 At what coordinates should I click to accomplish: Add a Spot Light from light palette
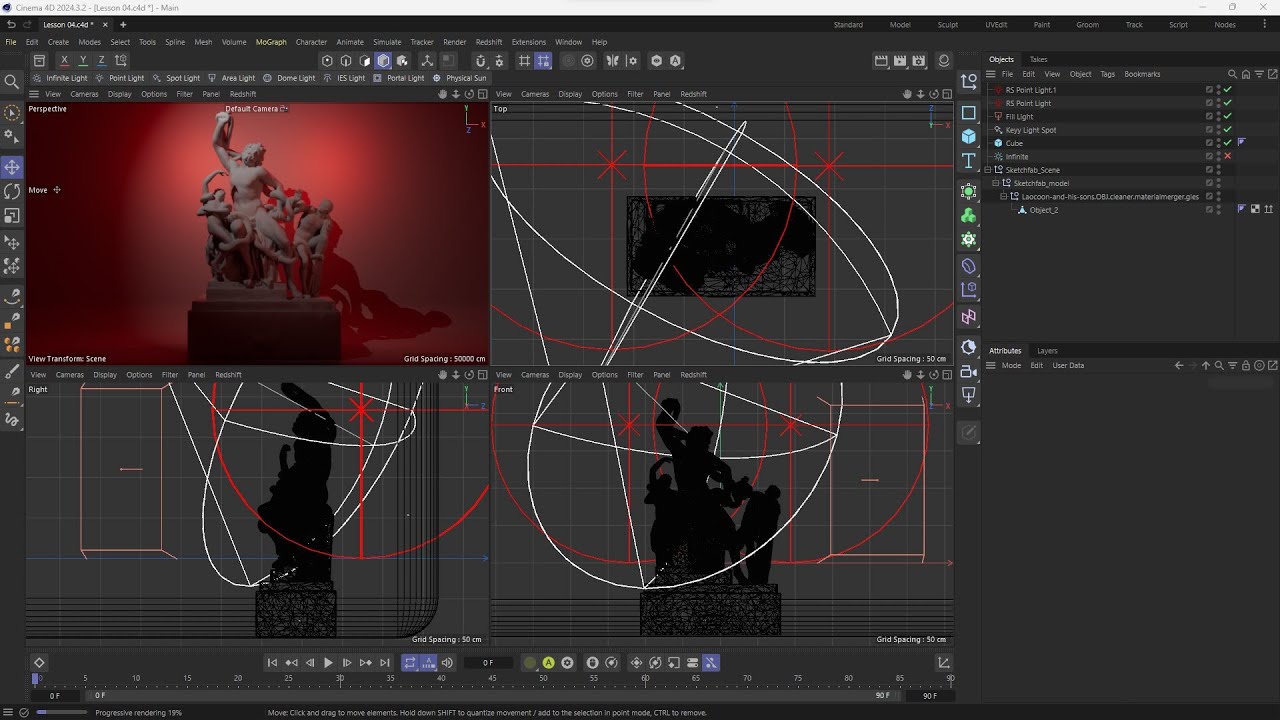(176, 78)
